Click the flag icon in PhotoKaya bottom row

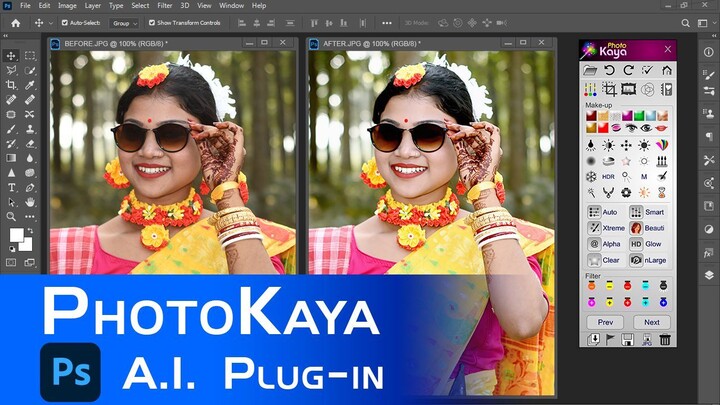[610, 339]
